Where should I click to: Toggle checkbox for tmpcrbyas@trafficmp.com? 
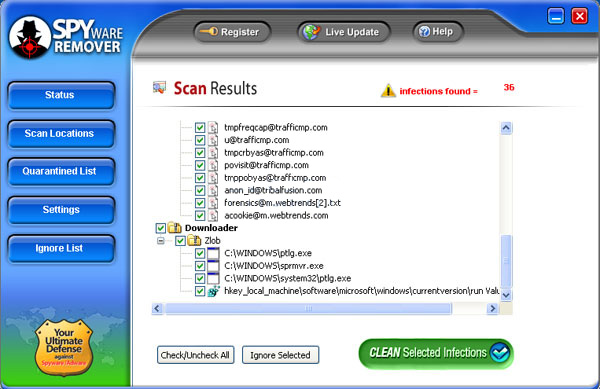coord(200,153)
